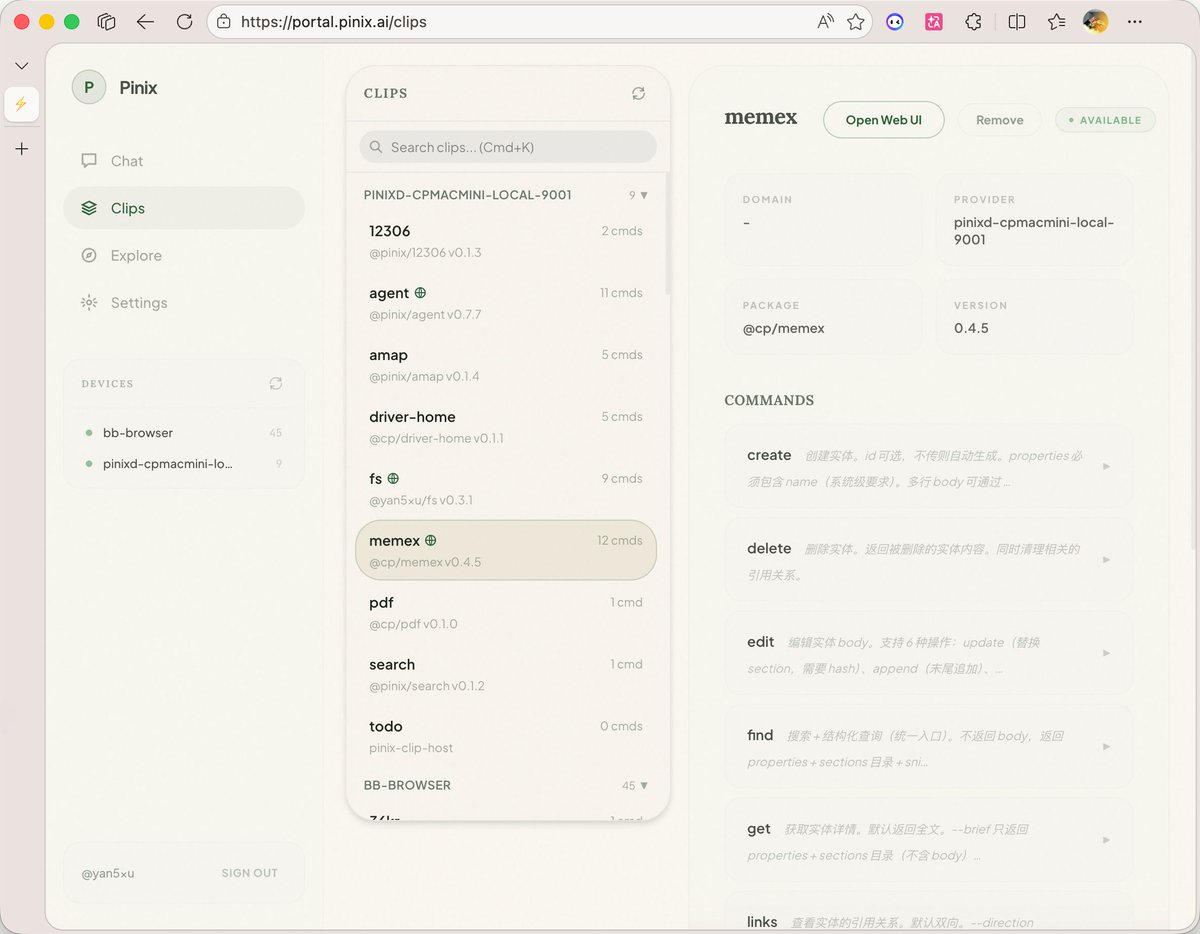
Task: Select the agent clip
Action: 506,303
